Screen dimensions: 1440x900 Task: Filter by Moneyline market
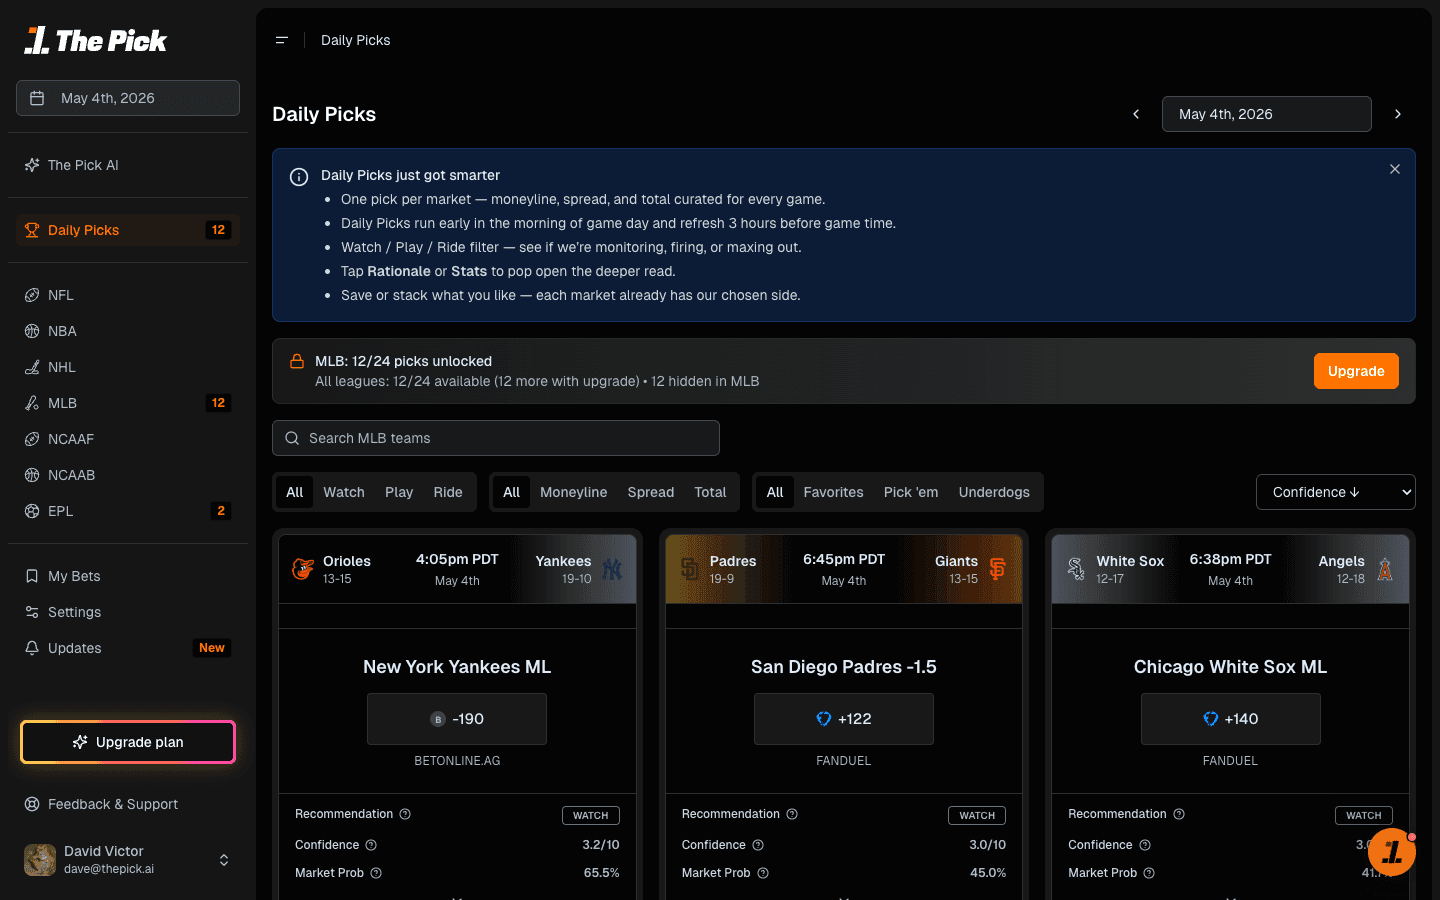(x=574, y=492)
